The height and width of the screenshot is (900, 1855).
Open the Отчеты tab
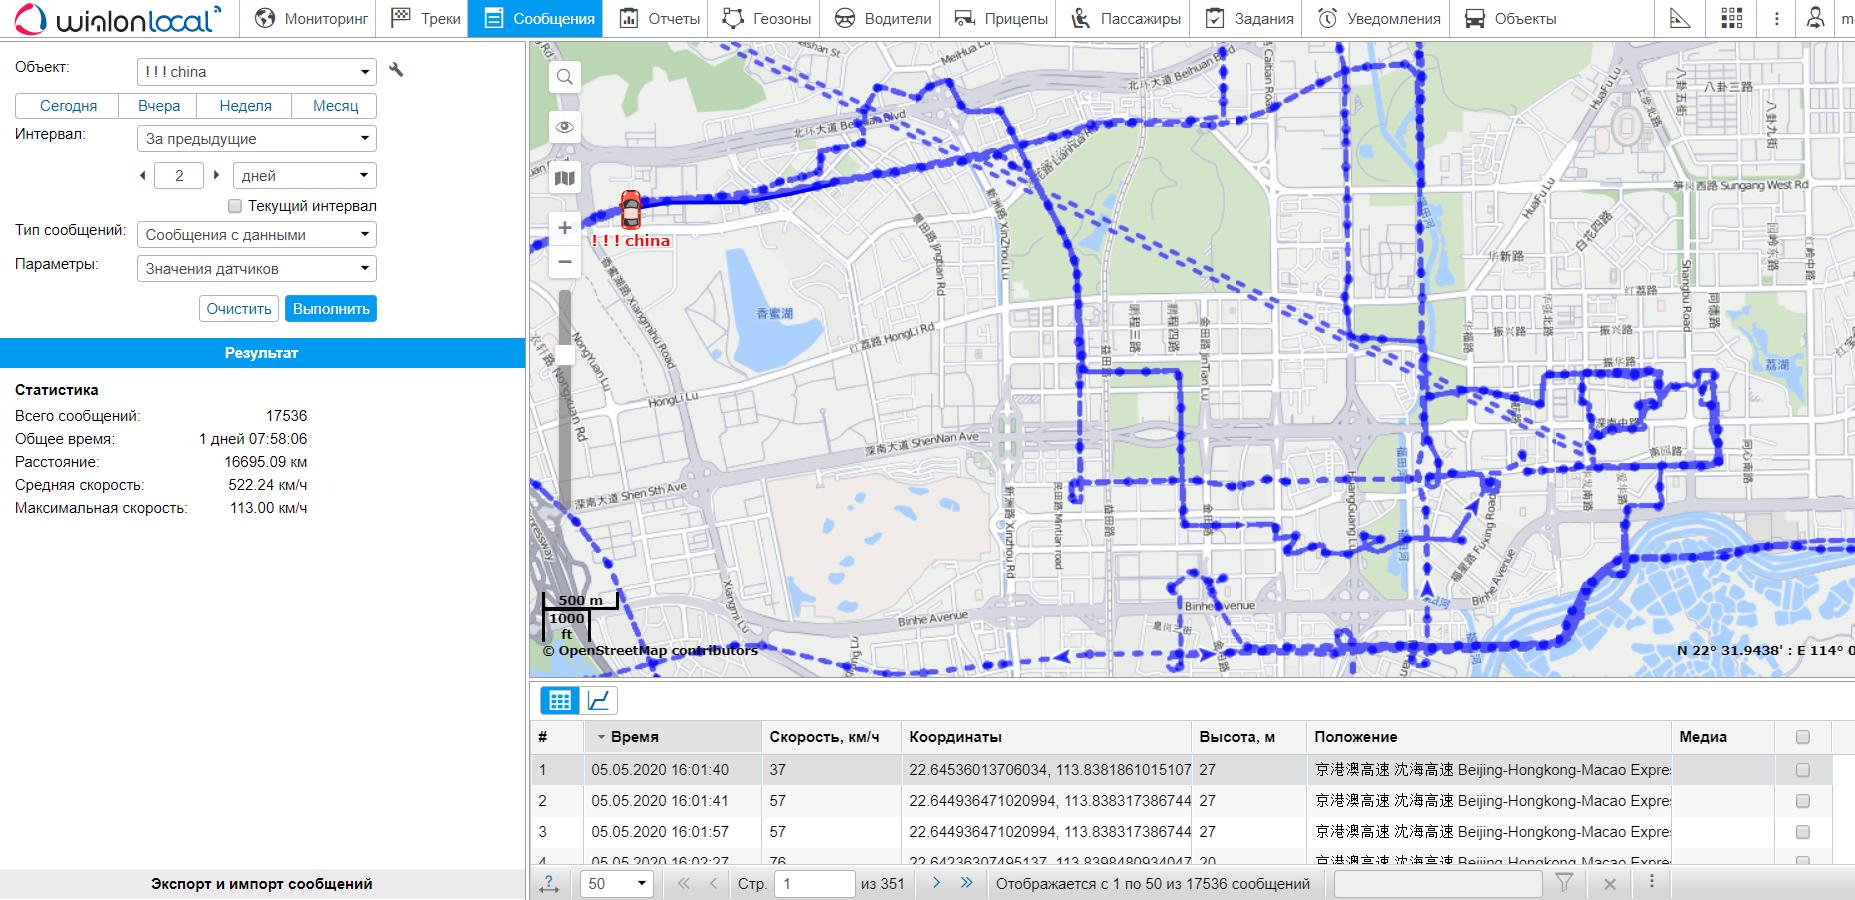[659, 19]
